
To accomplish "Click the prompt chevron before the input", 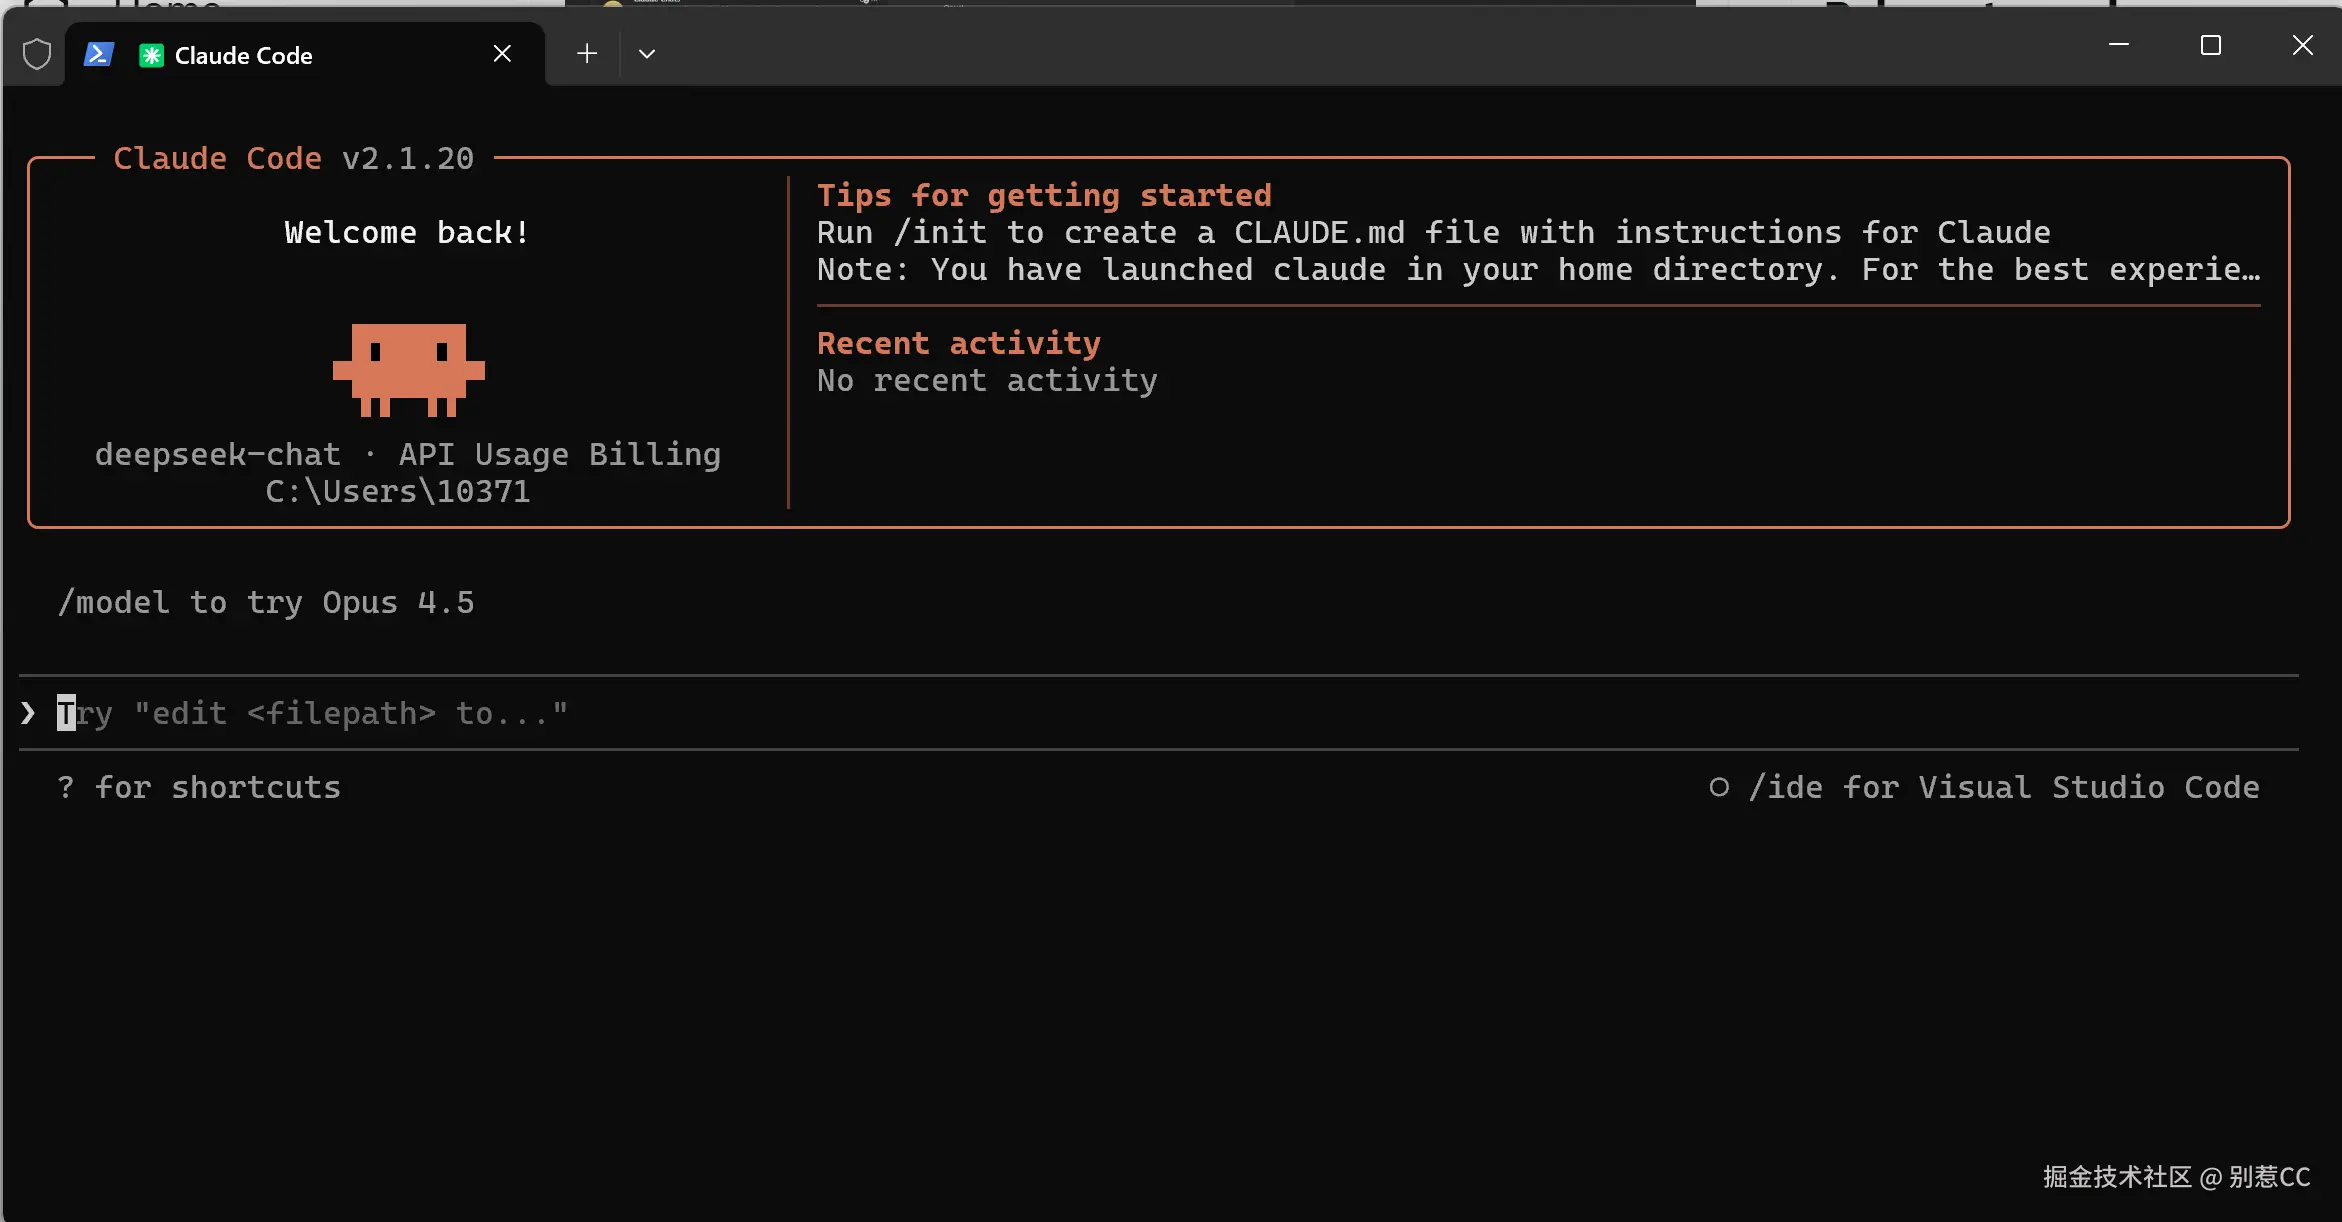I will click(28, 713).
